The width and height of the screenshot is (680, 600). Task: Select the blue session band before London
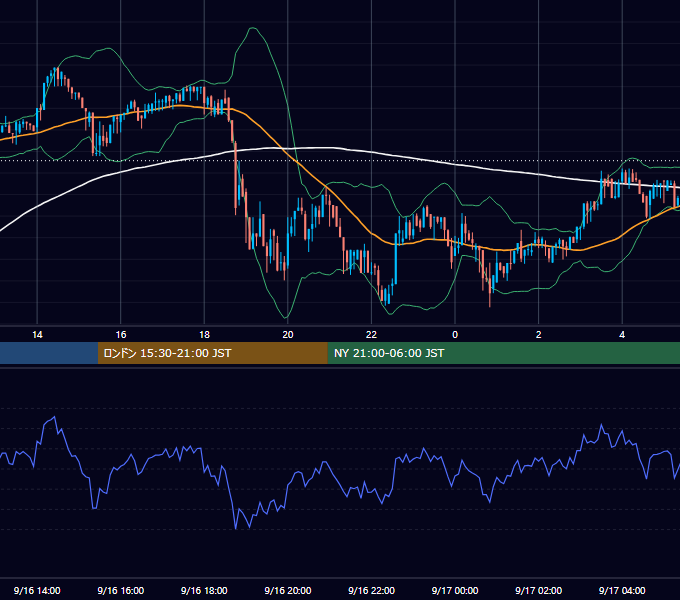point(49,353)
